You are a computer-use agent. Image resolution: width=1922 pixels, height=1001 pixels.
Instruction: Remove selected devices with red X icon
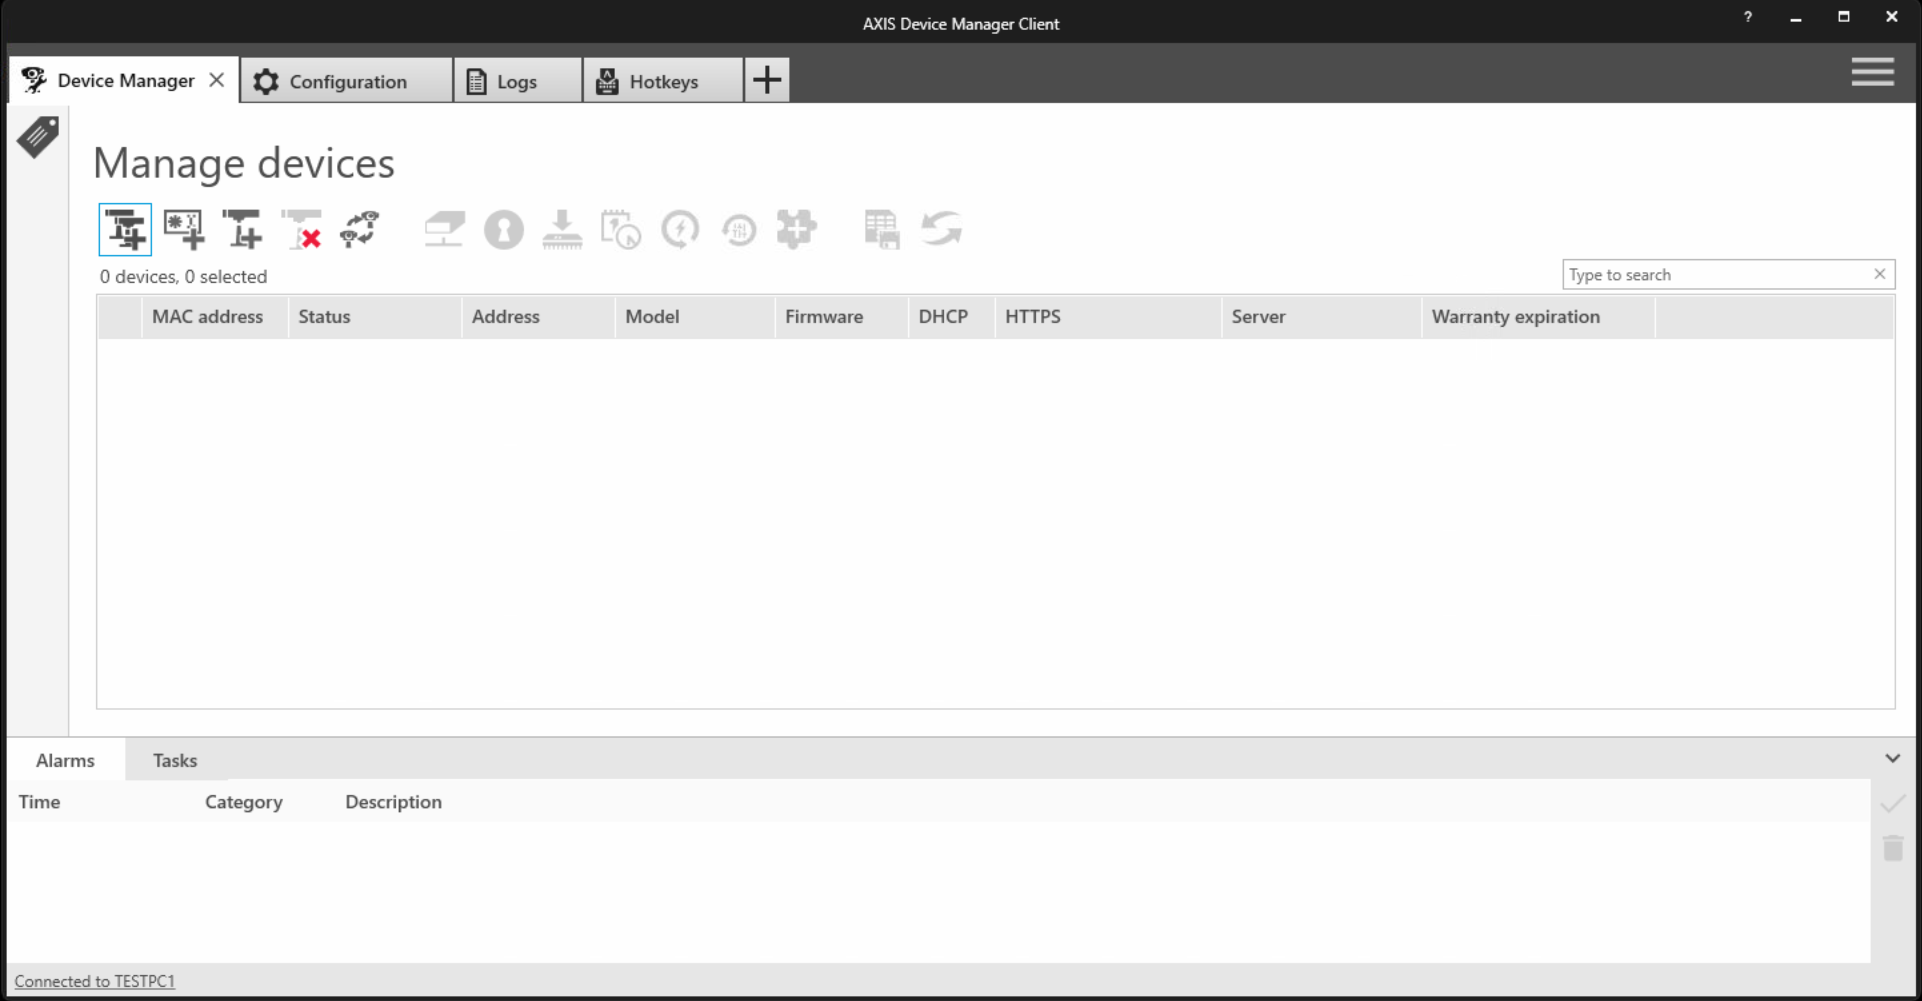[x=302, y=229]
